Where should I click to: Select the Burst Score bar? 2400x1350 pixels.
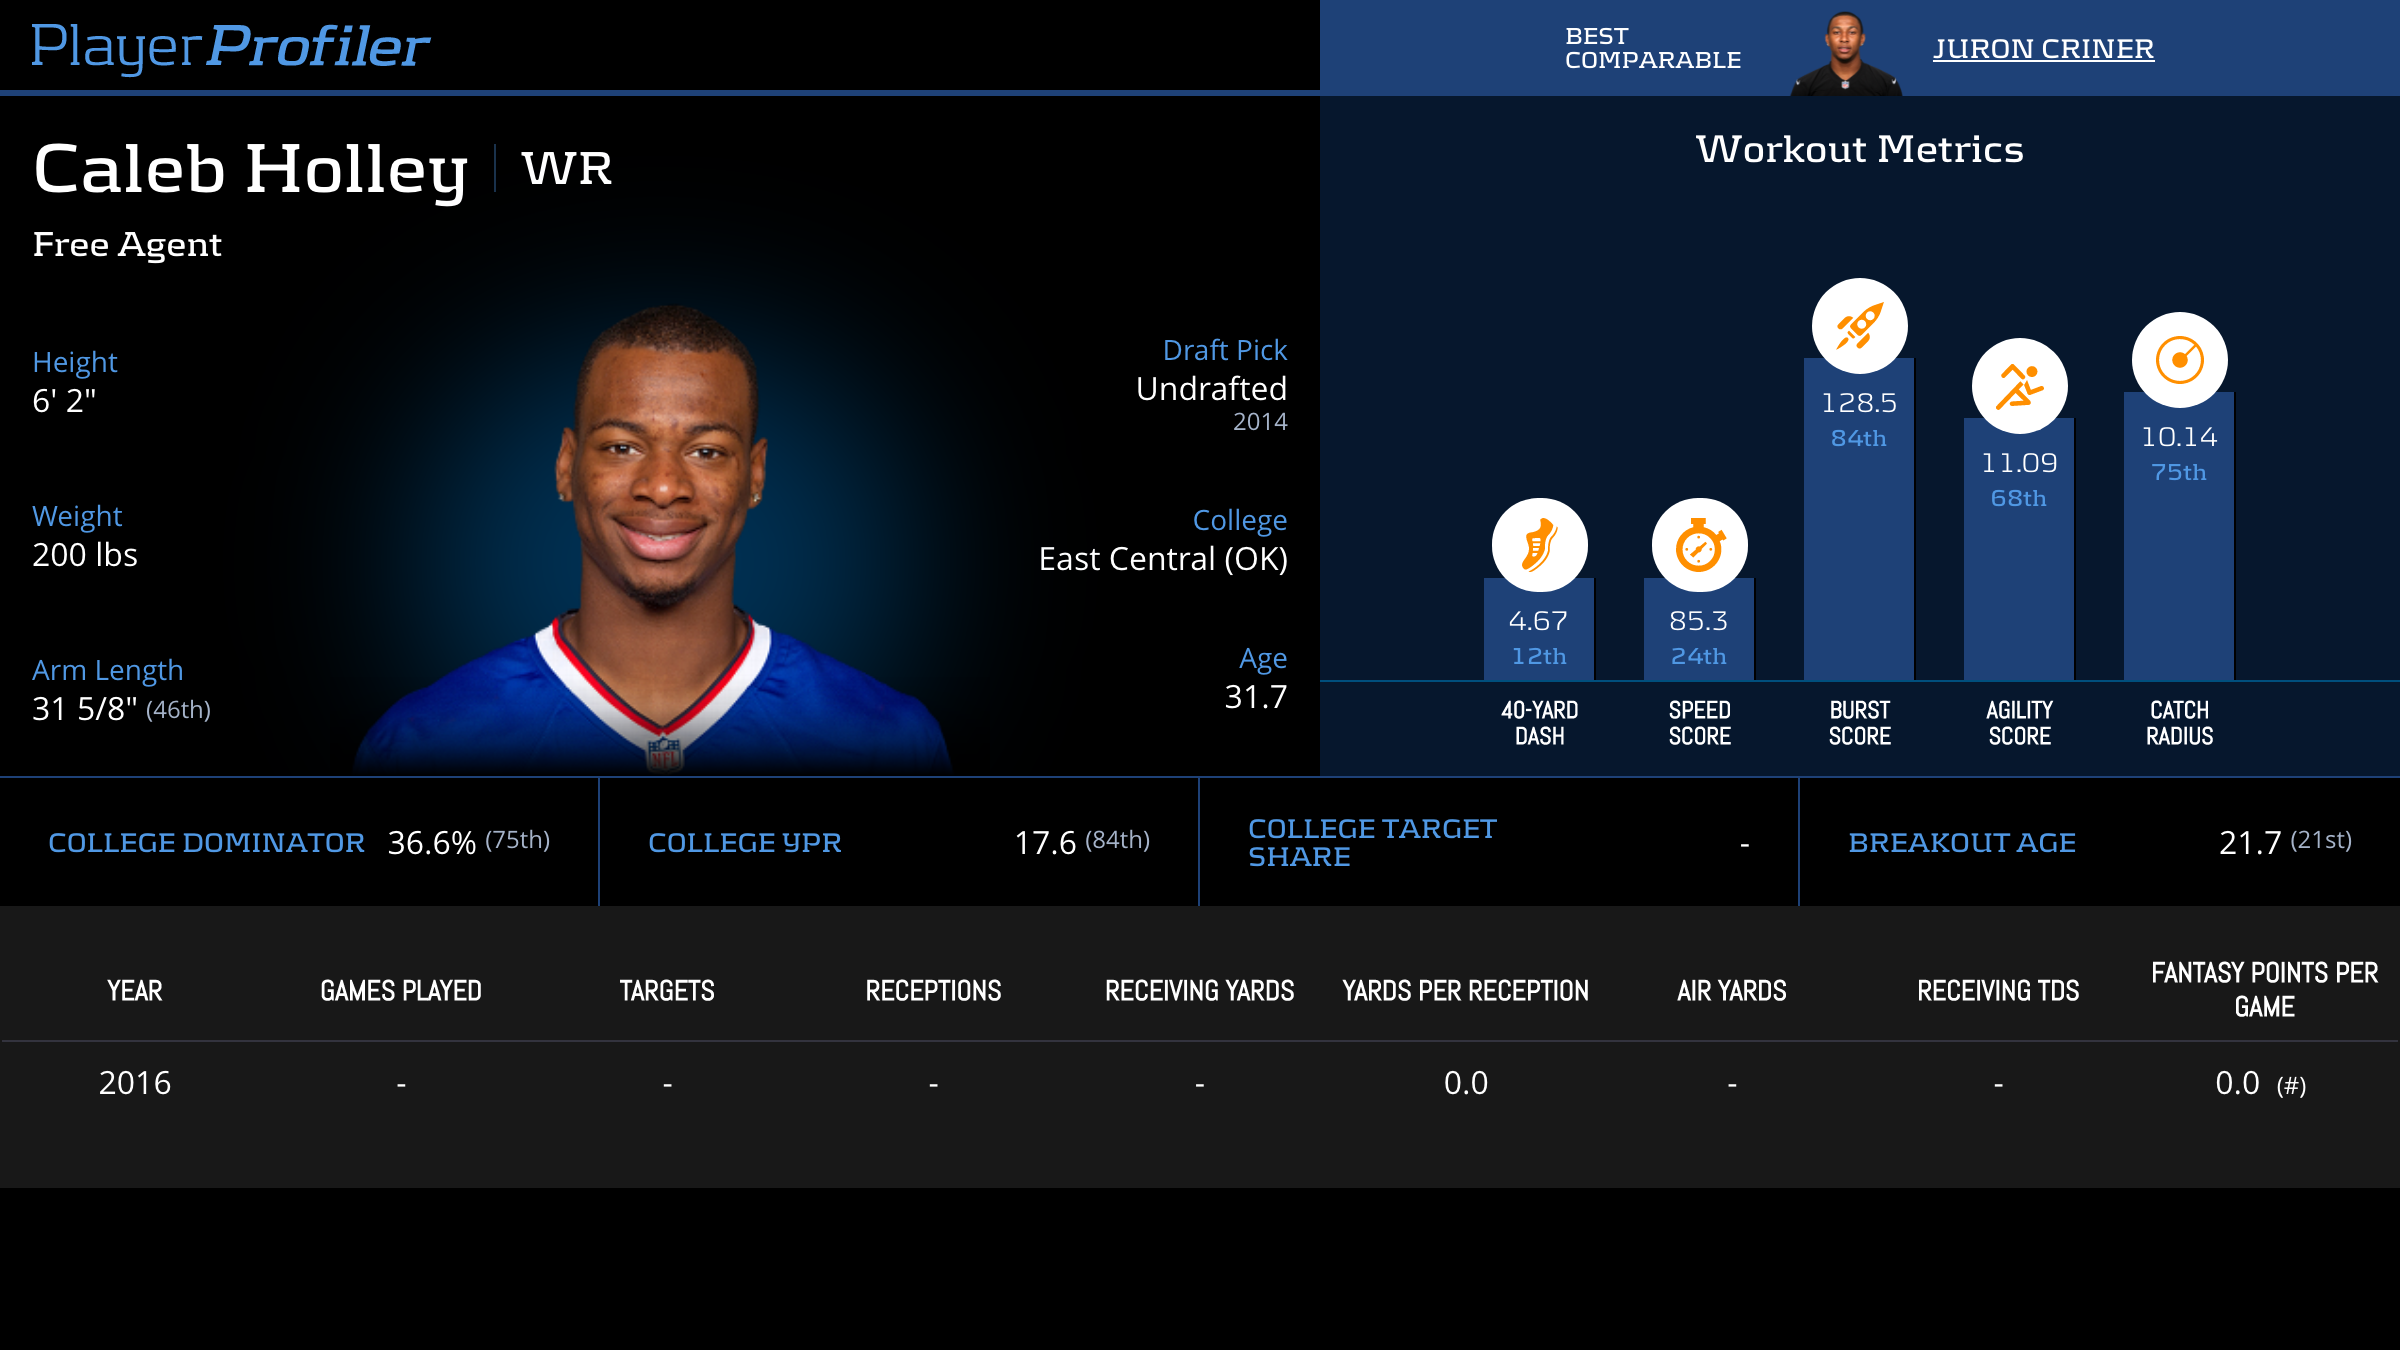point(1859,560)
